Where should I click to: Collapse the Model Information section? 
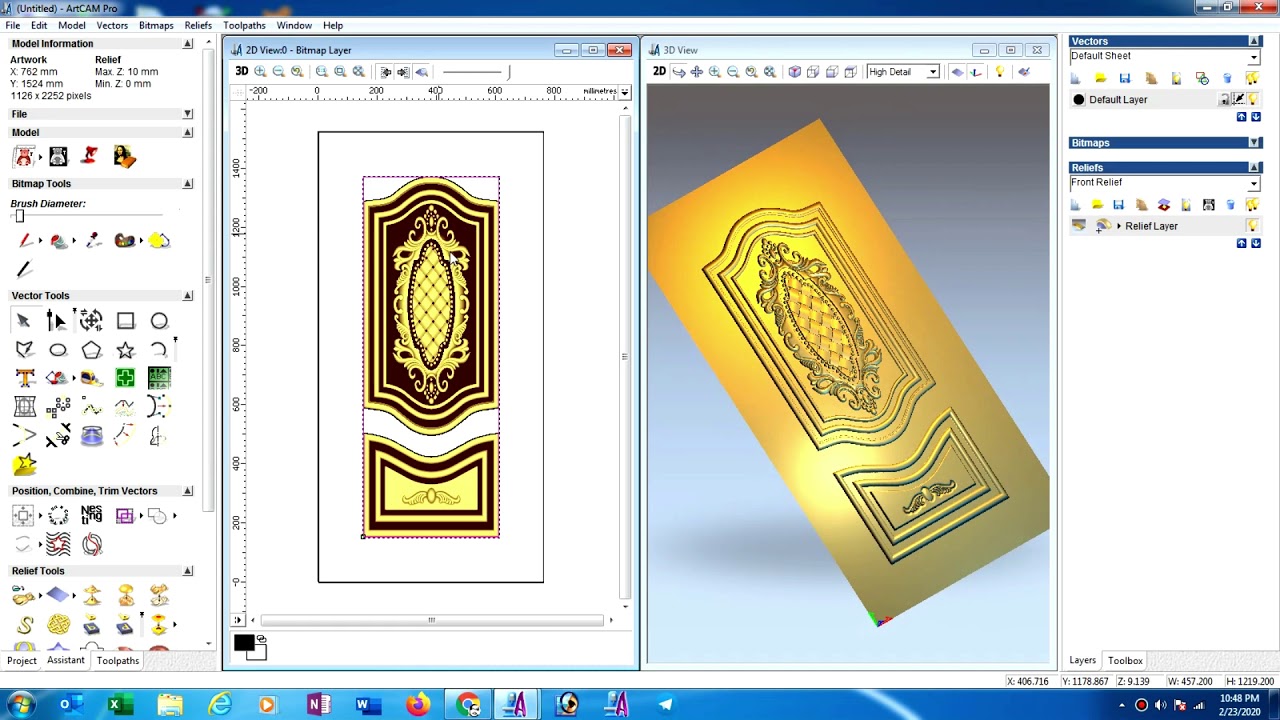pyautogui.click(x=187, y=44)
